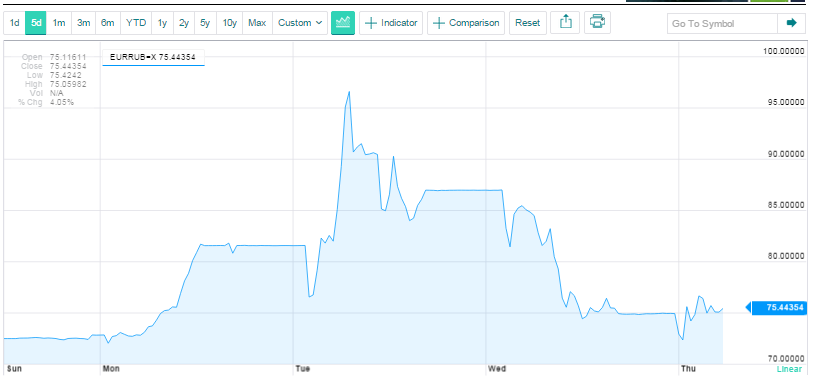Click the print chart icon
This screenshot has height=386, width=825.
(x=597, y=23)
